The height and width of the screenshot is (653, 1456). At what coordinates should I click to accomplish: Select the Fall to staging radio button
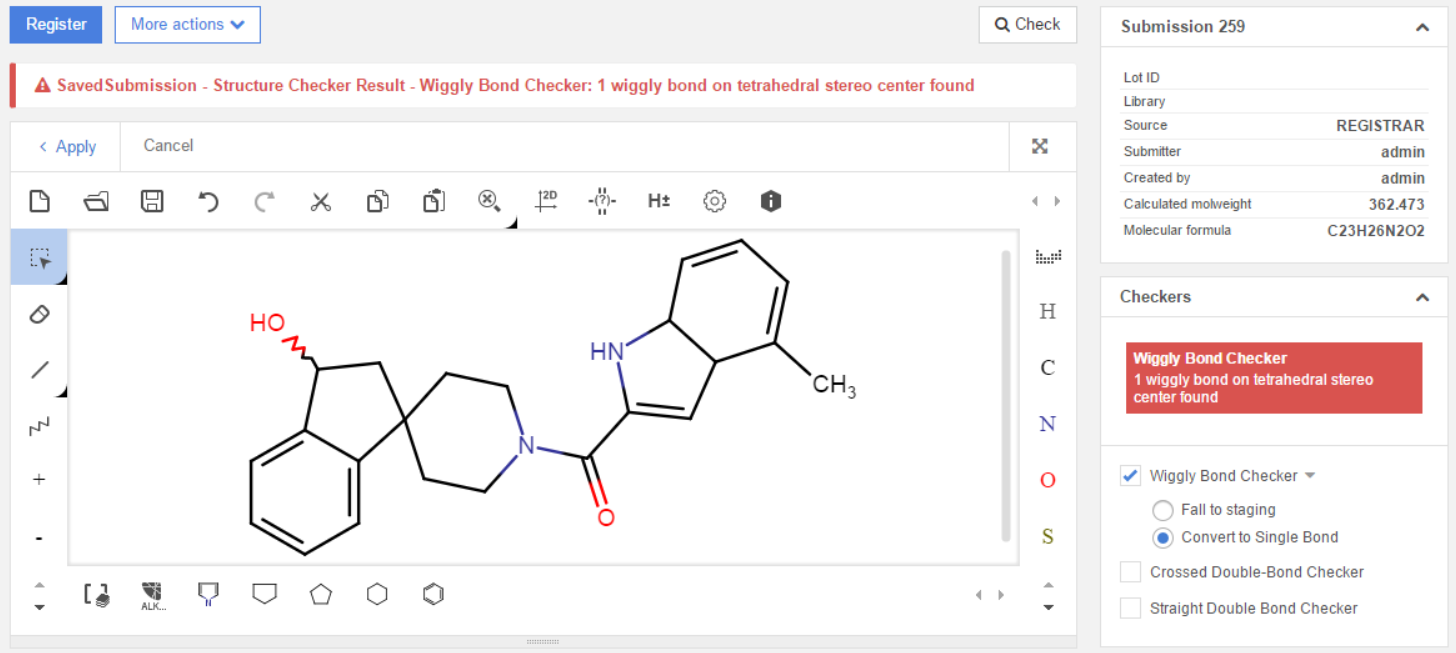(1163, 509)
